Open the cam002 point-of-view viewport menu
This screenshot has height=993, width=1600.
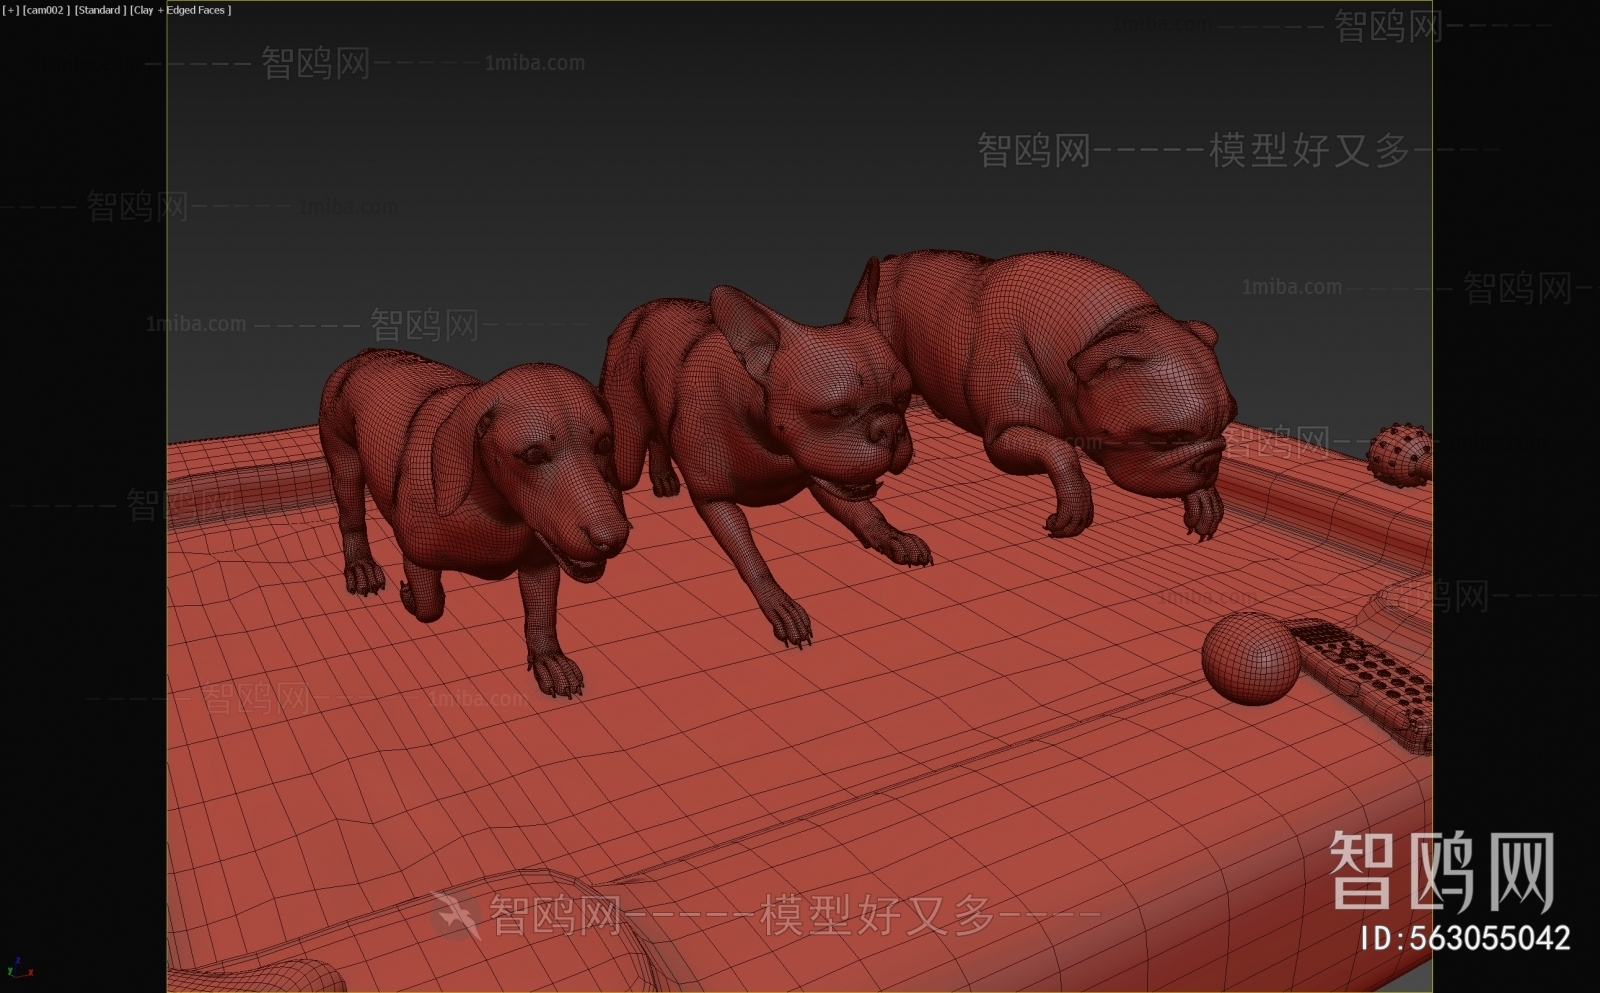point(46,10)
